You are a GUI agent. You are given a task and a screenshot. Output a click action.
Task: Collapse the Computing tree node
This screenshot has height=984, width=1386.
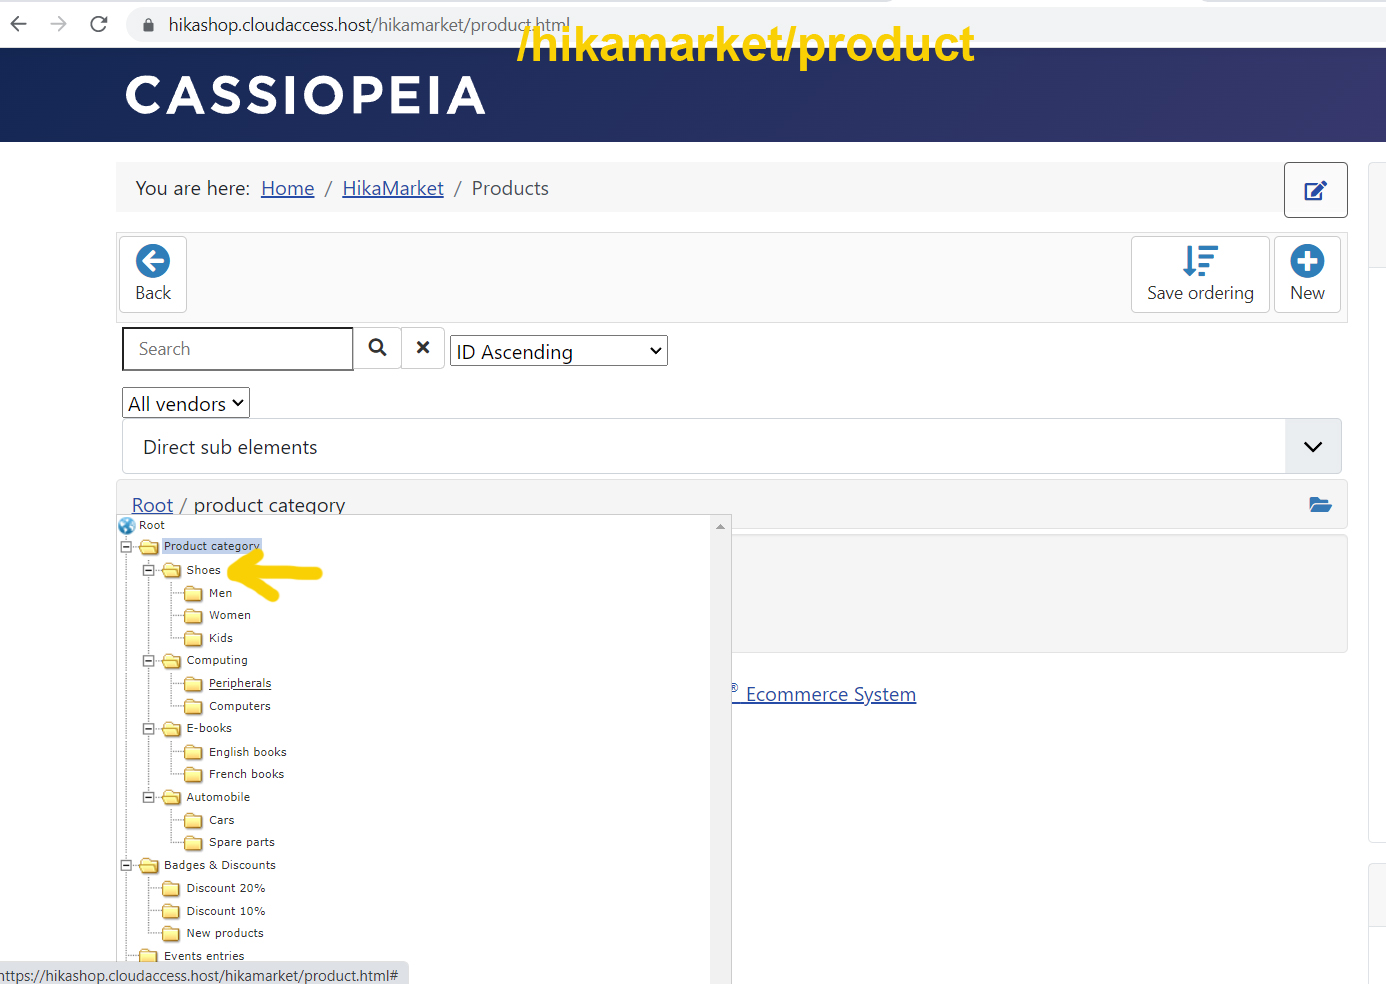pos(149,661)
